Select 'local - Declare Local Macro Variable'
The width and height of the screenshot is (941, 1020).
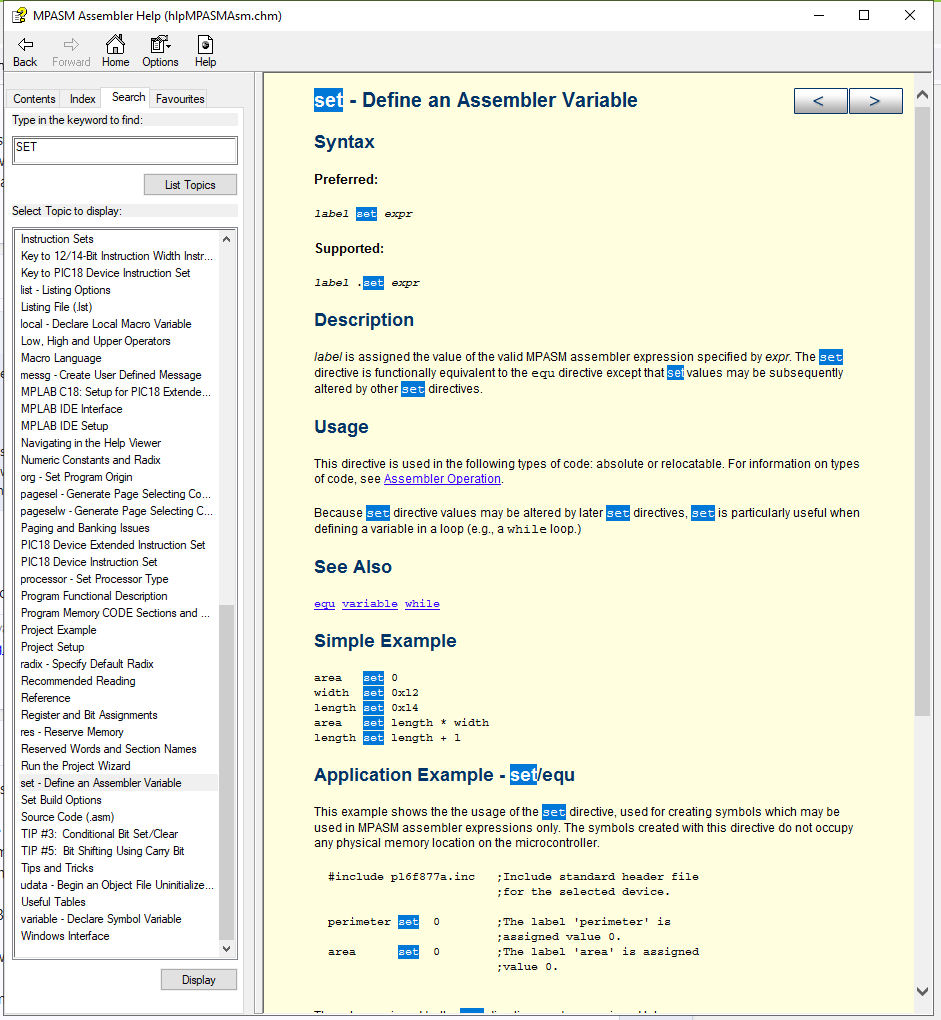tap(106, 323)
